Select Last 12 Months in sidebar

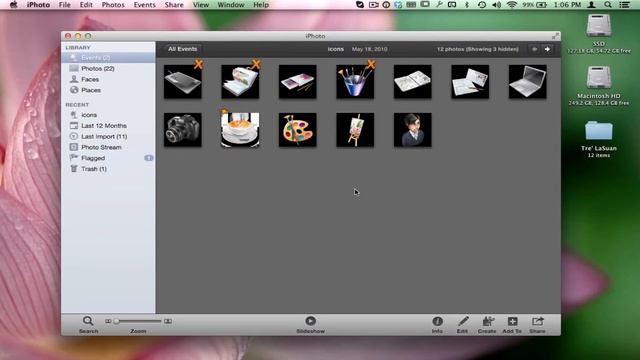click(108, 126)
